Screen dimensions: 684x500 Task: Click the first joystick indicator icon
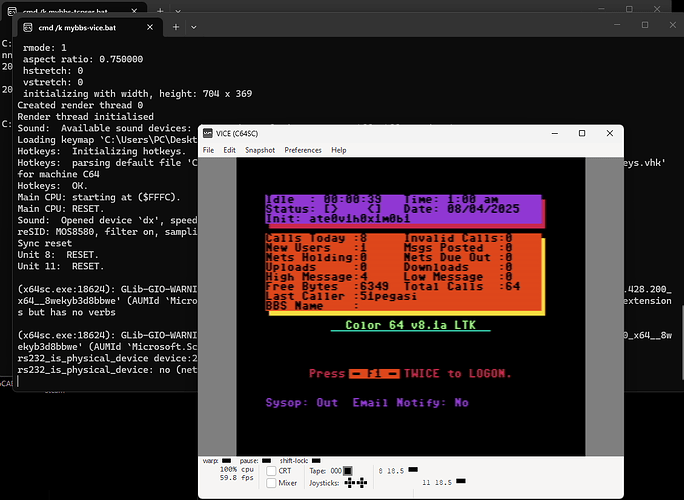(x=350, y=483)
